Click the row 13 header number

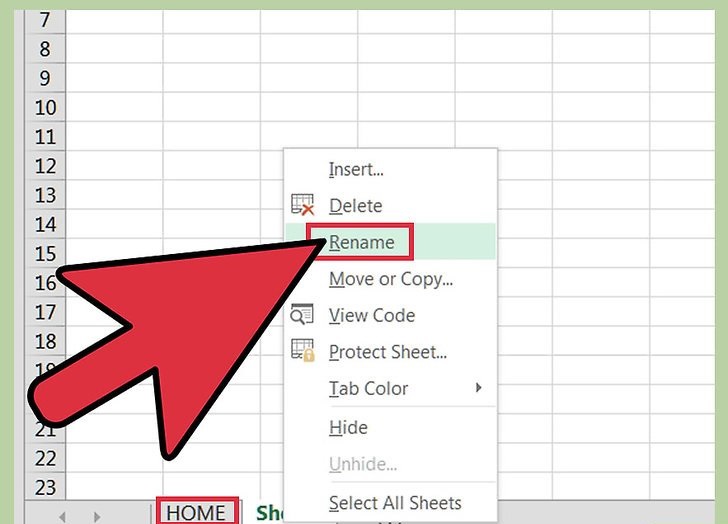click(x=46, y=195)
